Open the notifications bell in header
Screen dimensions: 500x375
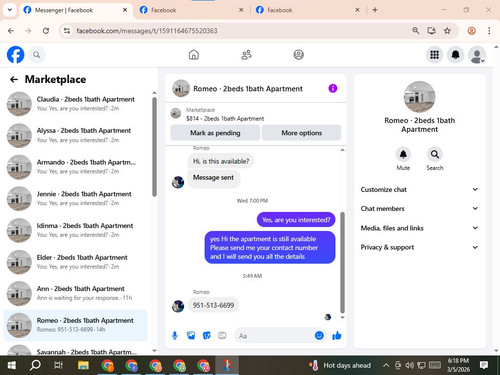click(456, 55)
